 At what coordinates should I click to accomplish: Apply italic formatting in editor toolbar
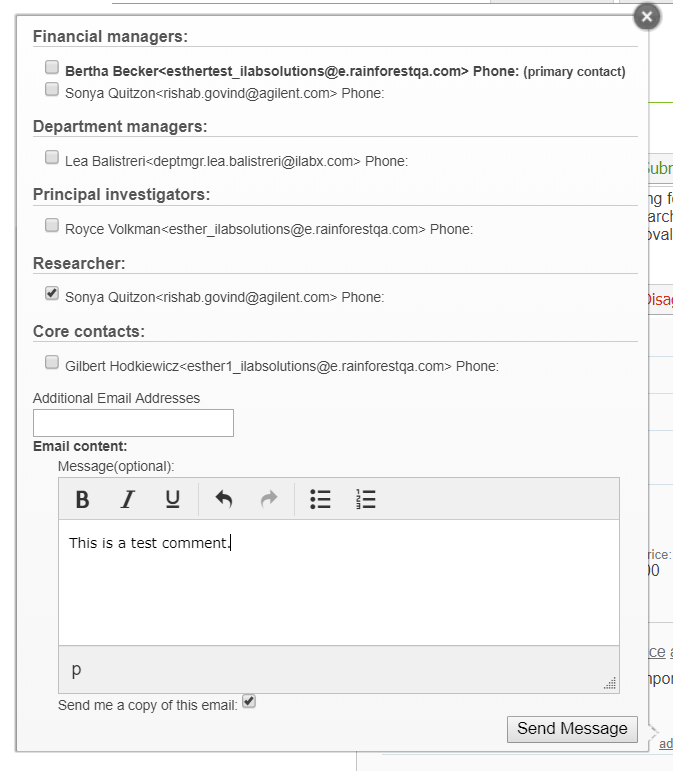tap(127, 499)
